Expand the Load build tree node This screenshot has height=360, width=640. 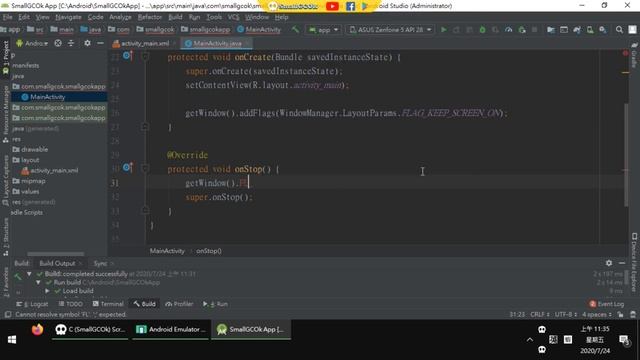pyautogui.click(x=47, y=291)
